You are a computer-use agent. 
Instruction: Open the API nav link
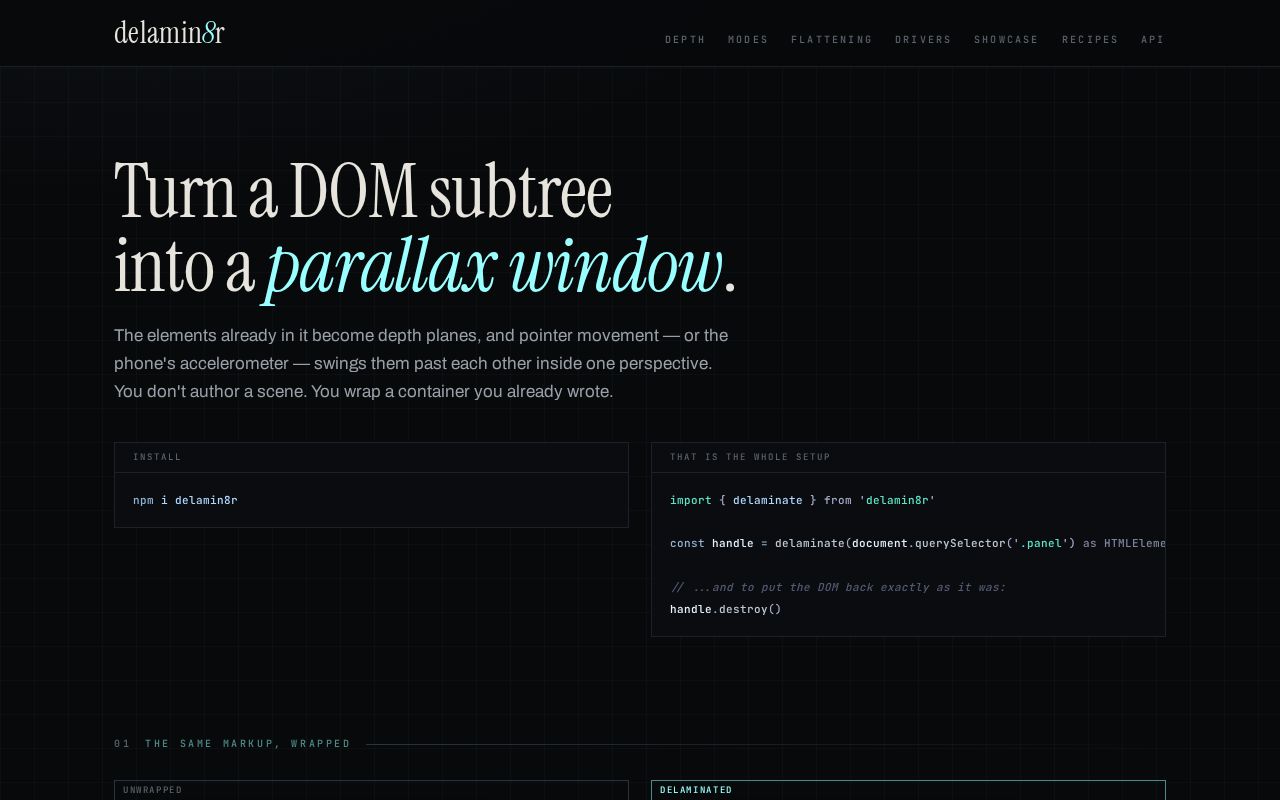(1153, 40)
